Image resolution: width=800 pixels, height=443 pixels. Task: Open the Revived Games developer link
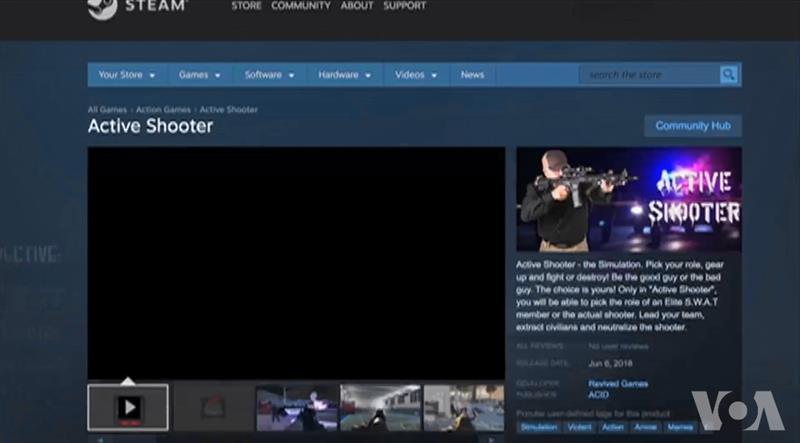[618, 383]
